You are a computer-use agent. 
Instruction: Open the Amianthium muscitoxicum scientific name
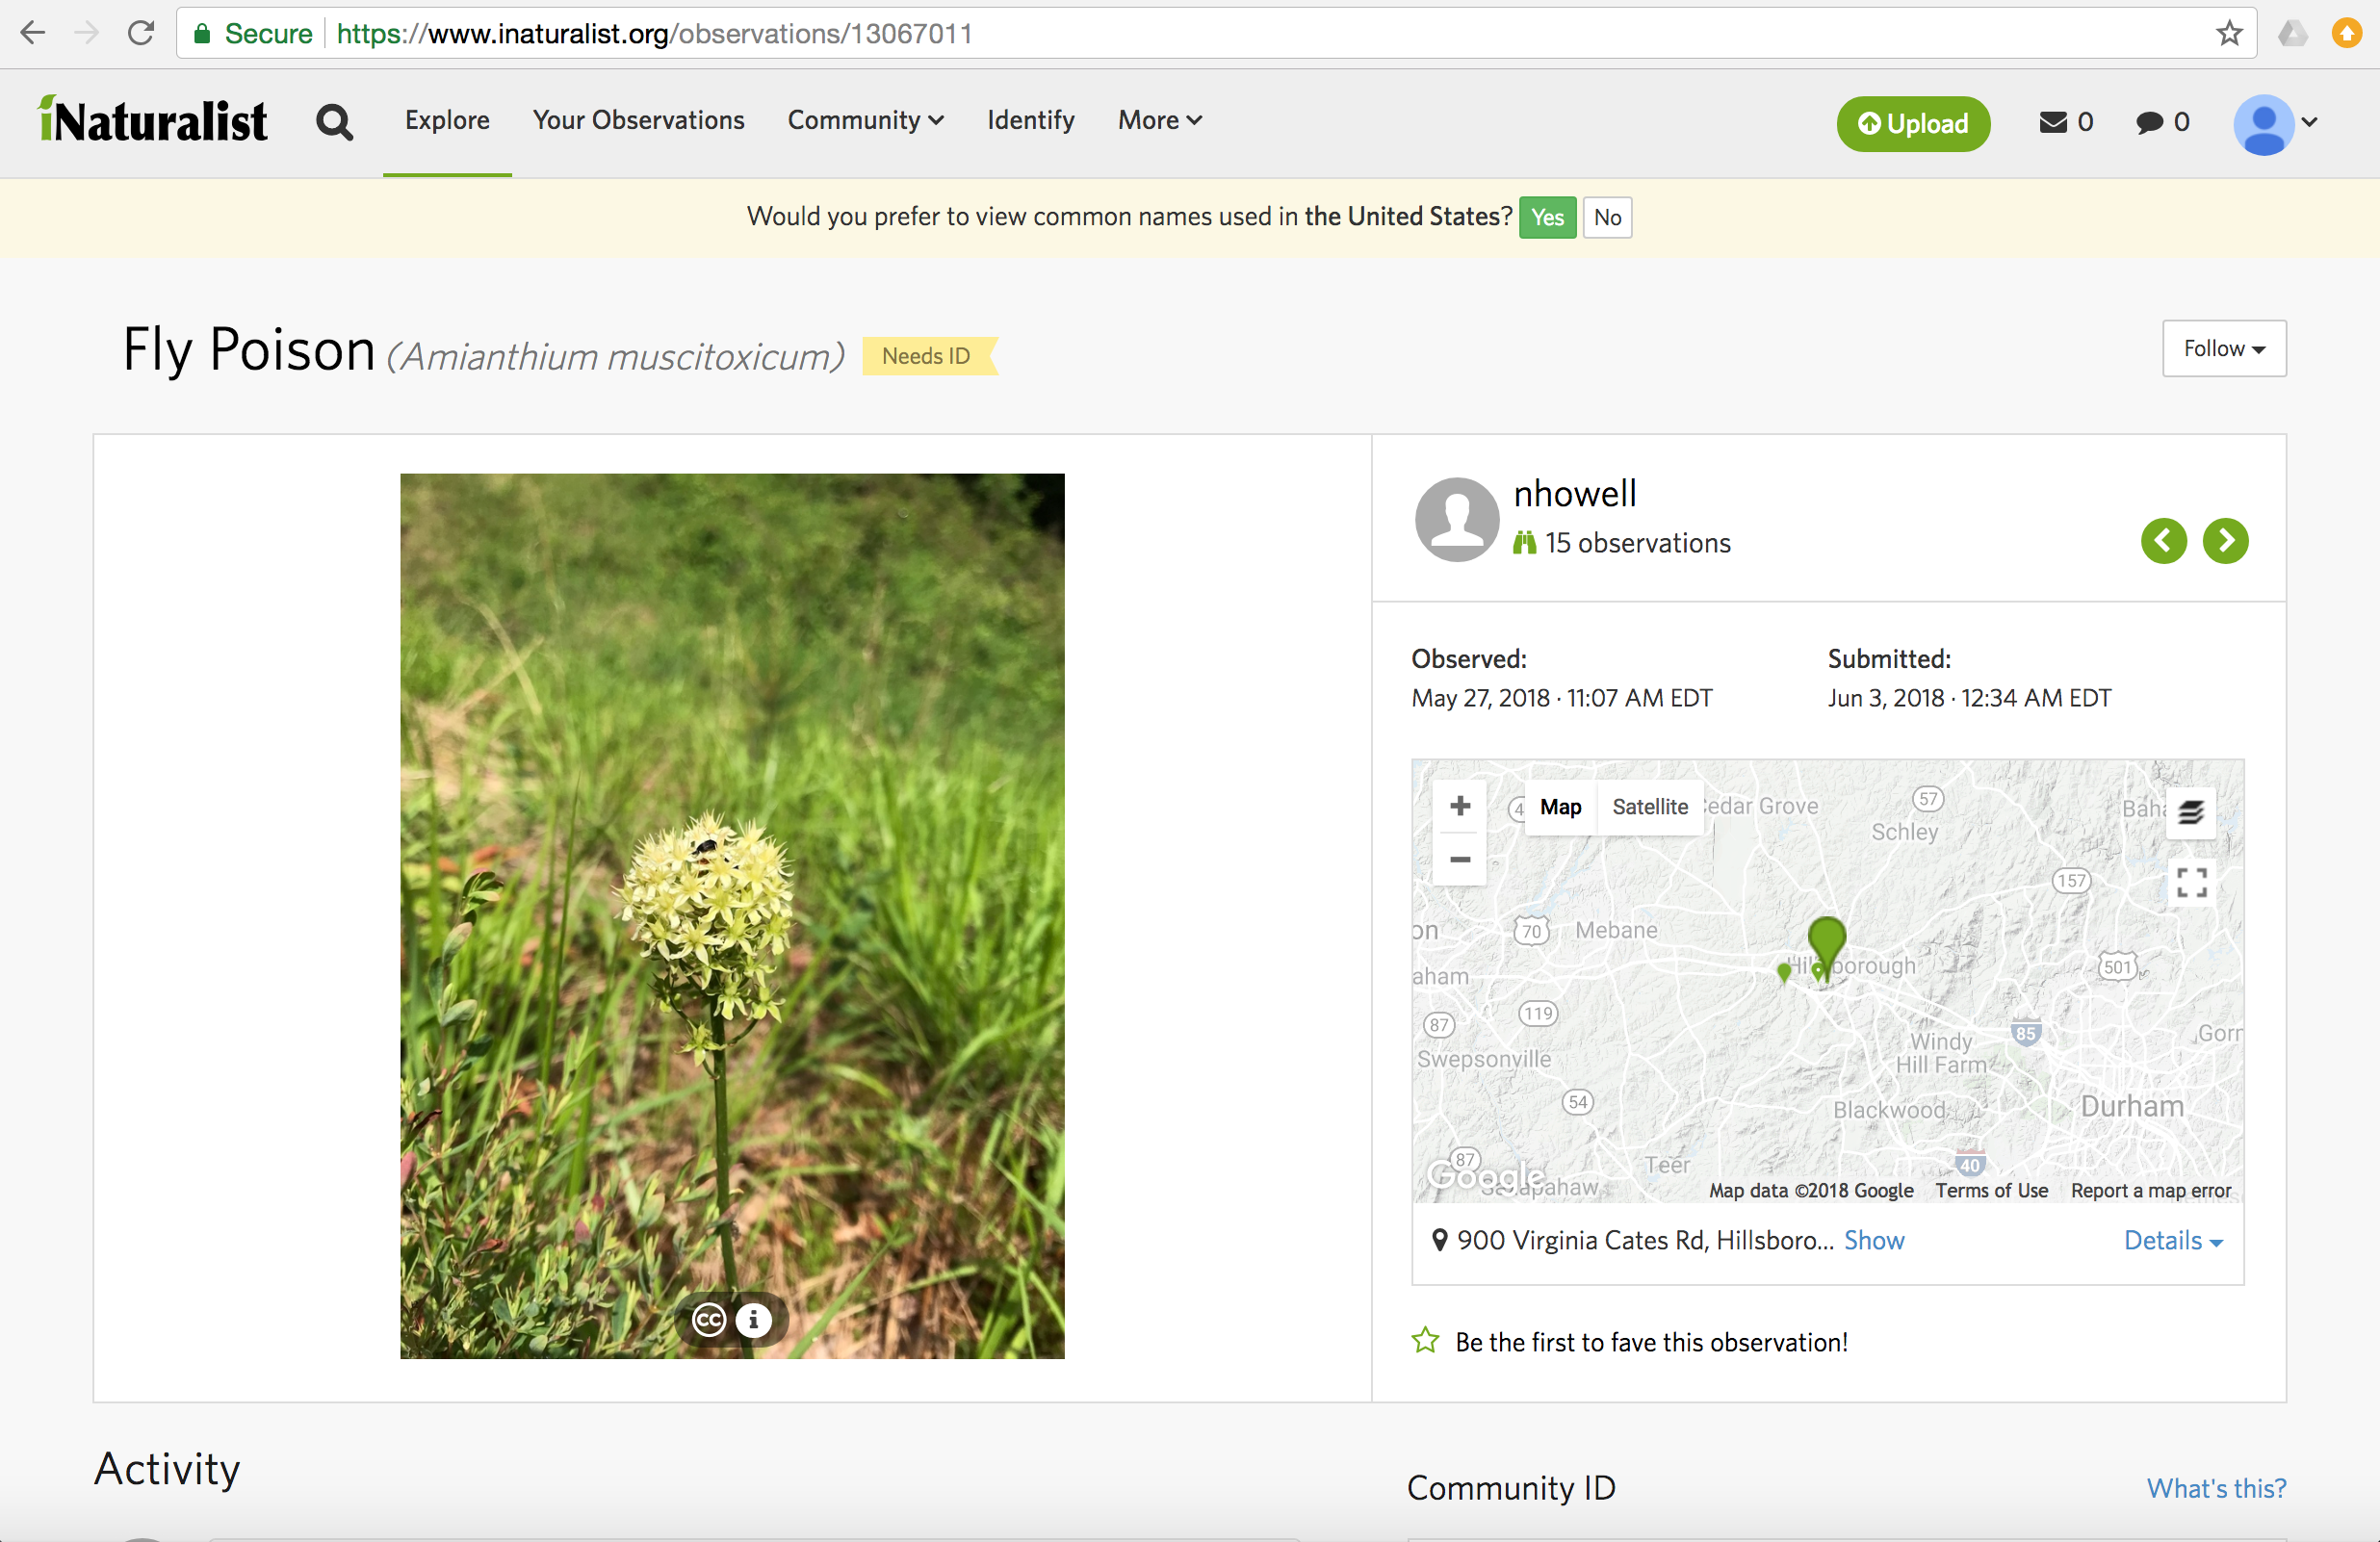(x=616, y=357)
